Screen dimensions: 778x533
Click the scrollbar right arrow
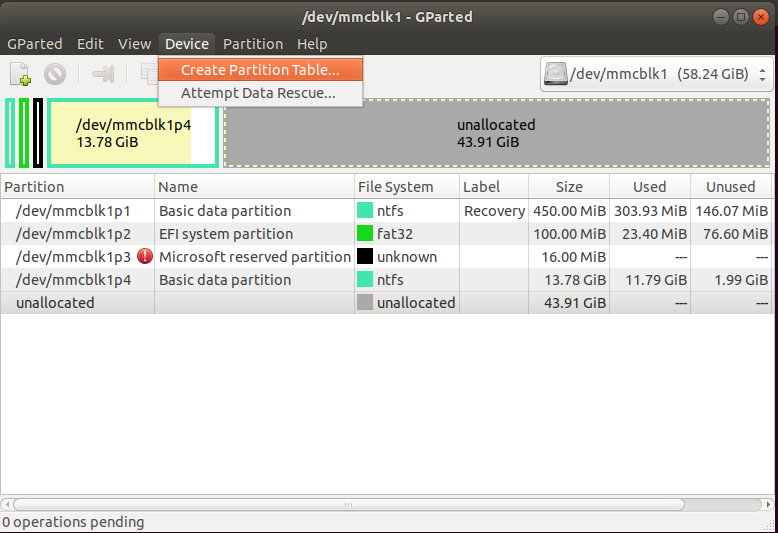point(768,505)
